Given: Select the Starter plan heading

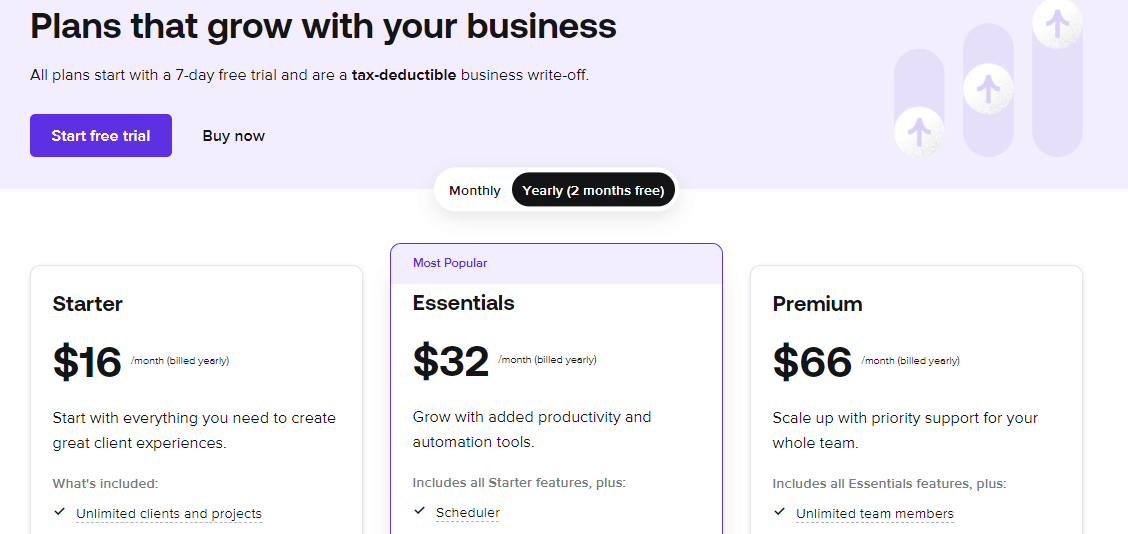Looking at the screenshot, I should (x=88, y=304).
